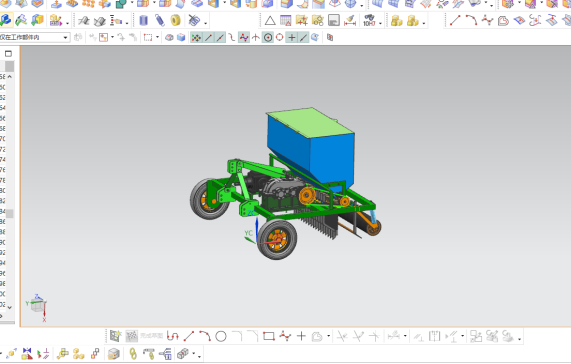
Task: Expand dropdown beside the yellow assembly icons
Action: click(x=424, y=23)
